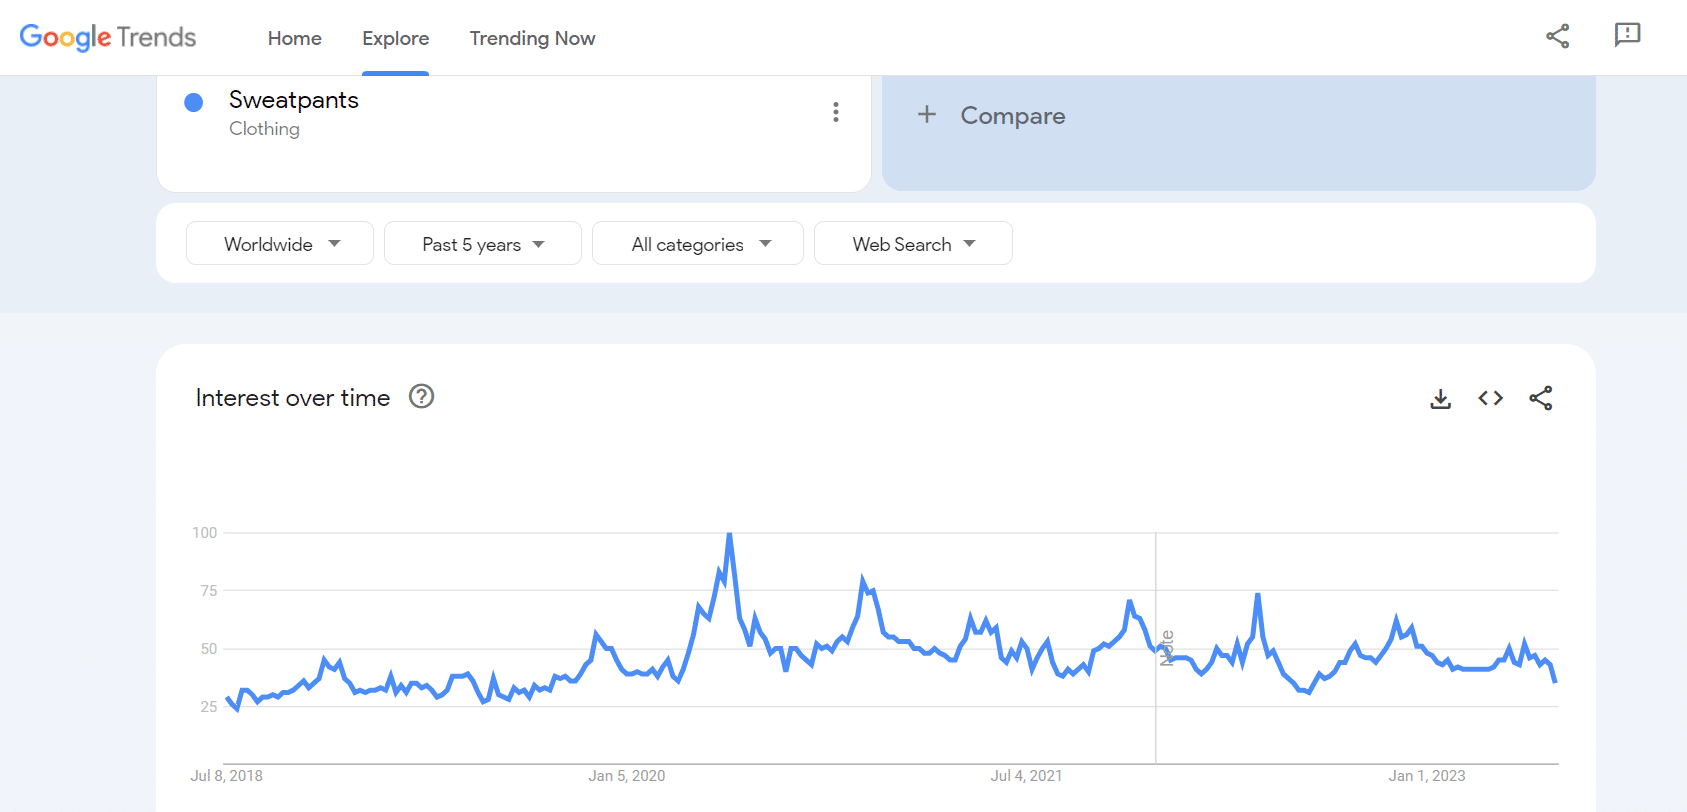The width and height of the screenshot is (1687, 812).
Task: Click the Sweatpants search term text
Action: pos(293,100)
